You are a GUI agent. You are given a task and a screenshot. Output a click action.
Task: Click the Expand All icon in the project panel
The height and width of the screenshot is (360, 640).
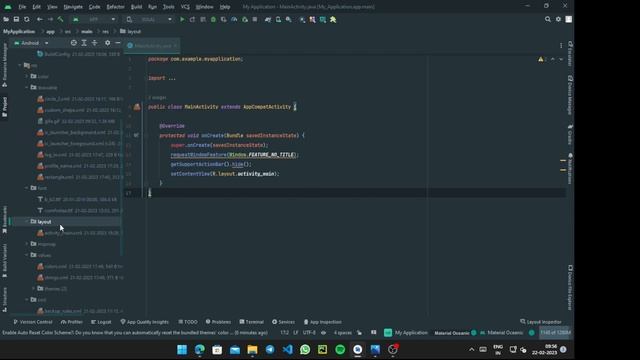[x=84, y=43]
